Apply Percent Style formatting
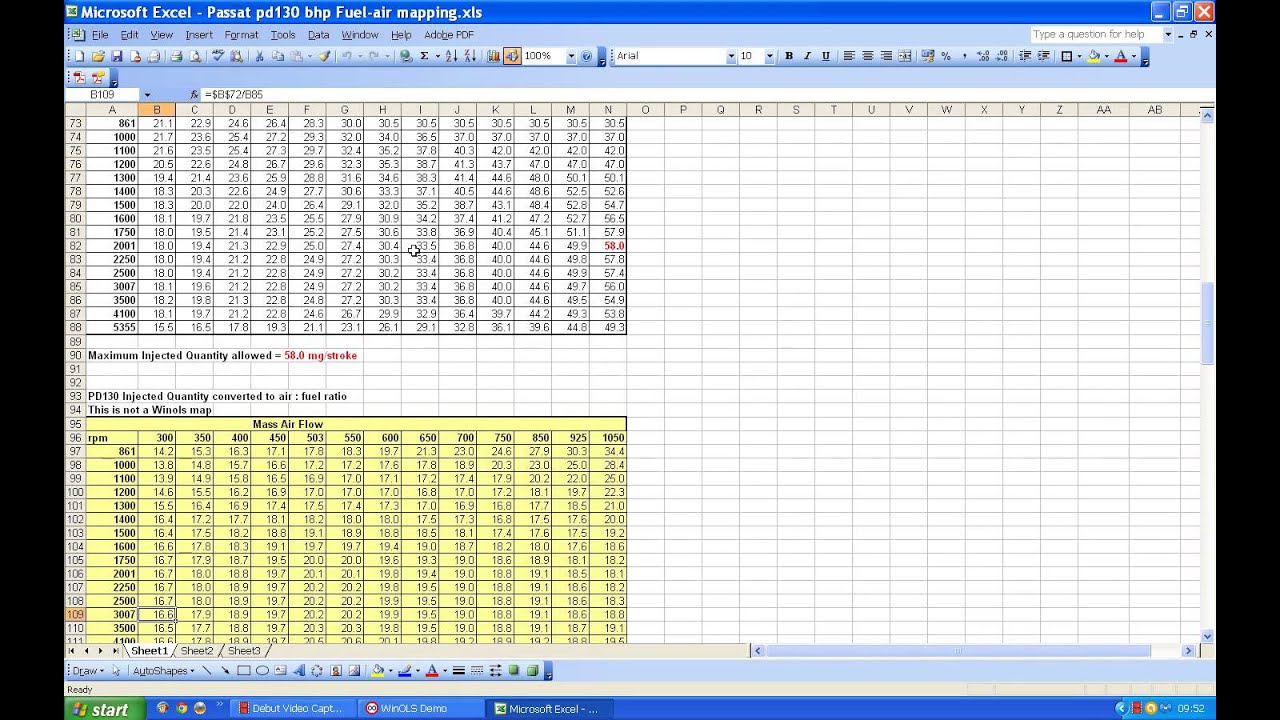The height and width of the screenshot is (720, 1280). point(946,56)
